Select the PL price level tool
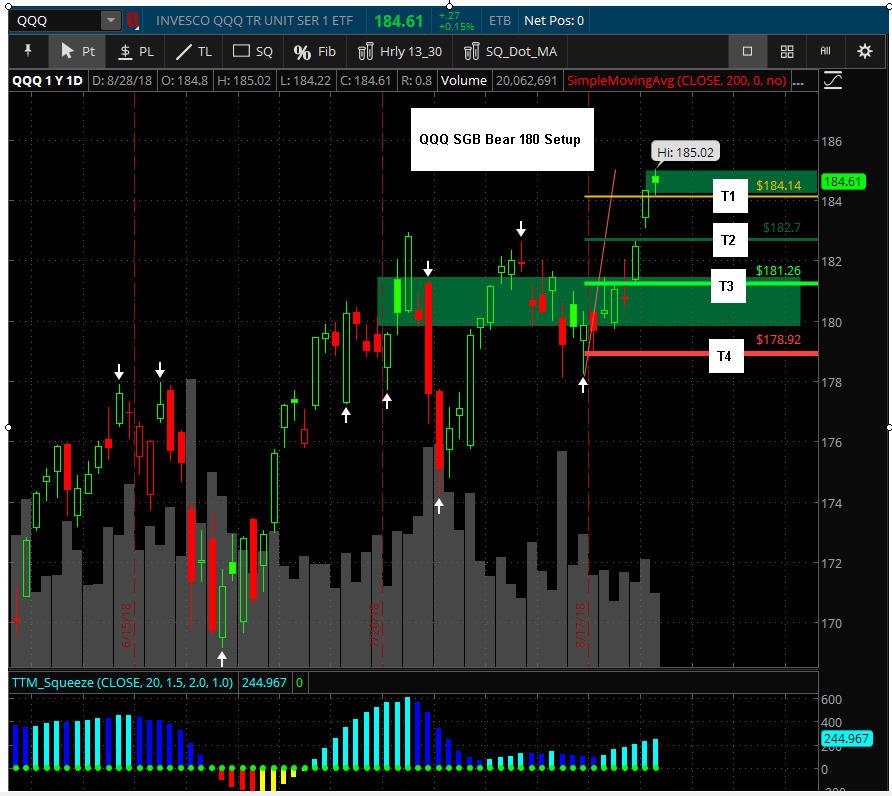 136,51
